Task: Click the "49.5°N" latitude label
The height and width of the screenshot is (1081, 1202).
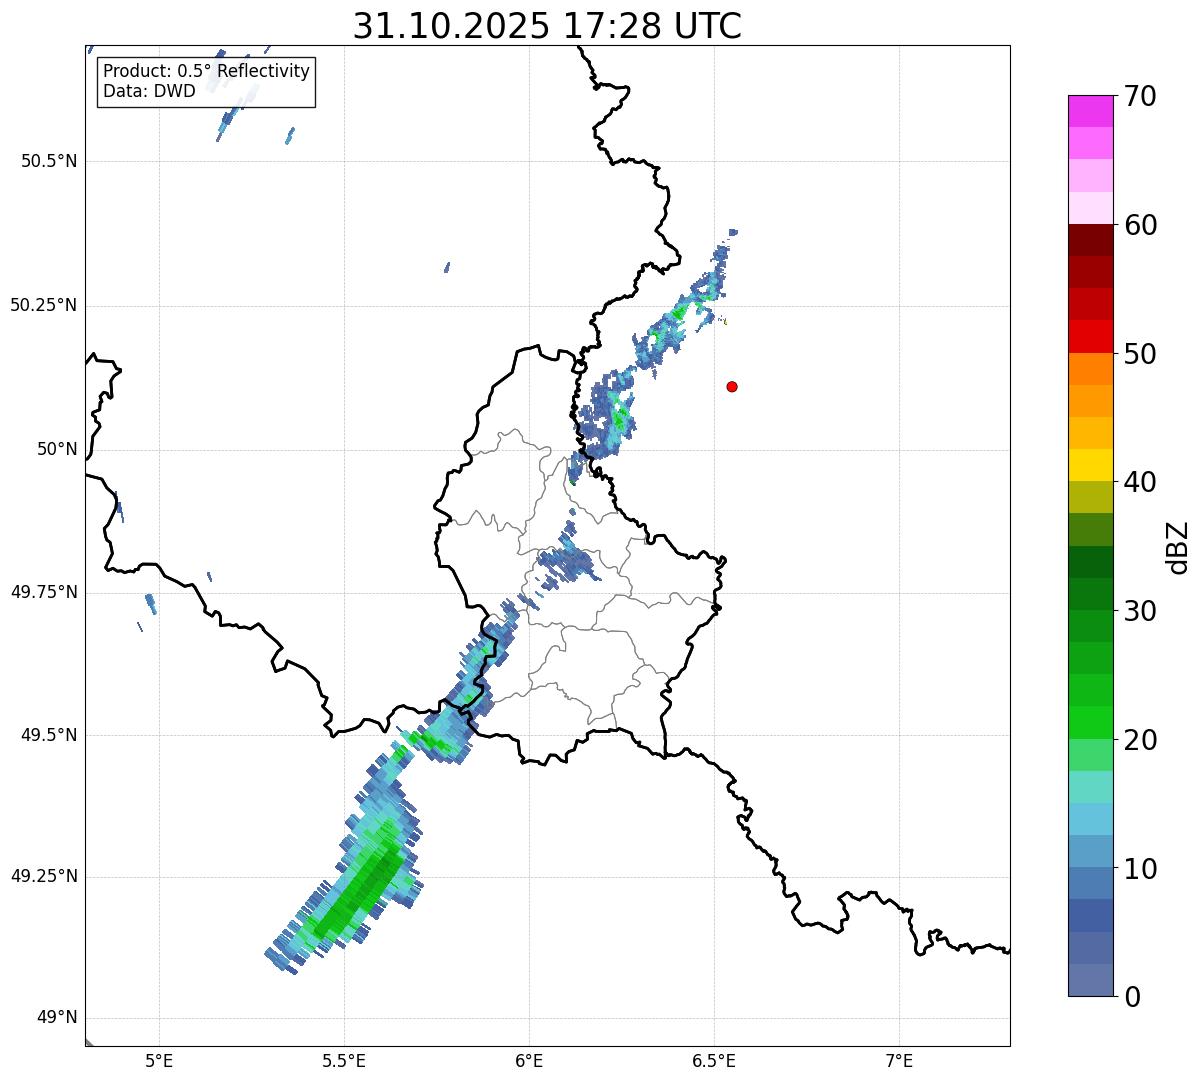Action: (x=49, y=735)
